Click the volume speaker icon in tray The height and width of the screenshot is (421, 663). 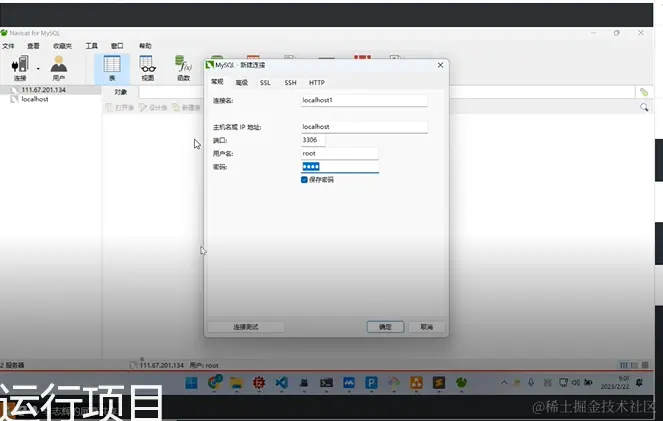[575, 383]
